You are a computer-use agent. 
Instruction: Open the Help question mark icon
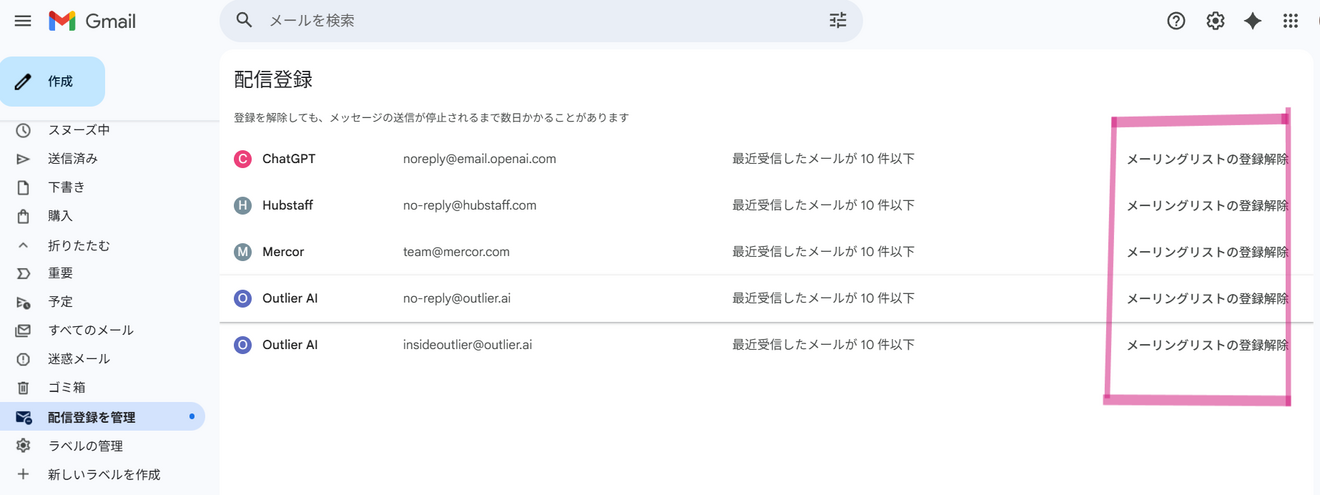pos(1176,20)
